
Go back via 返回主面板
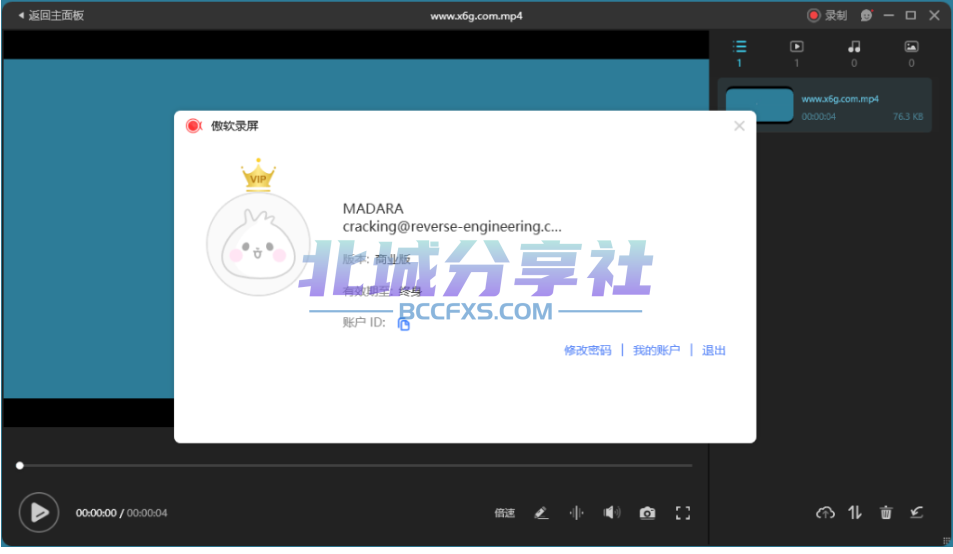[x=50, y=15]
